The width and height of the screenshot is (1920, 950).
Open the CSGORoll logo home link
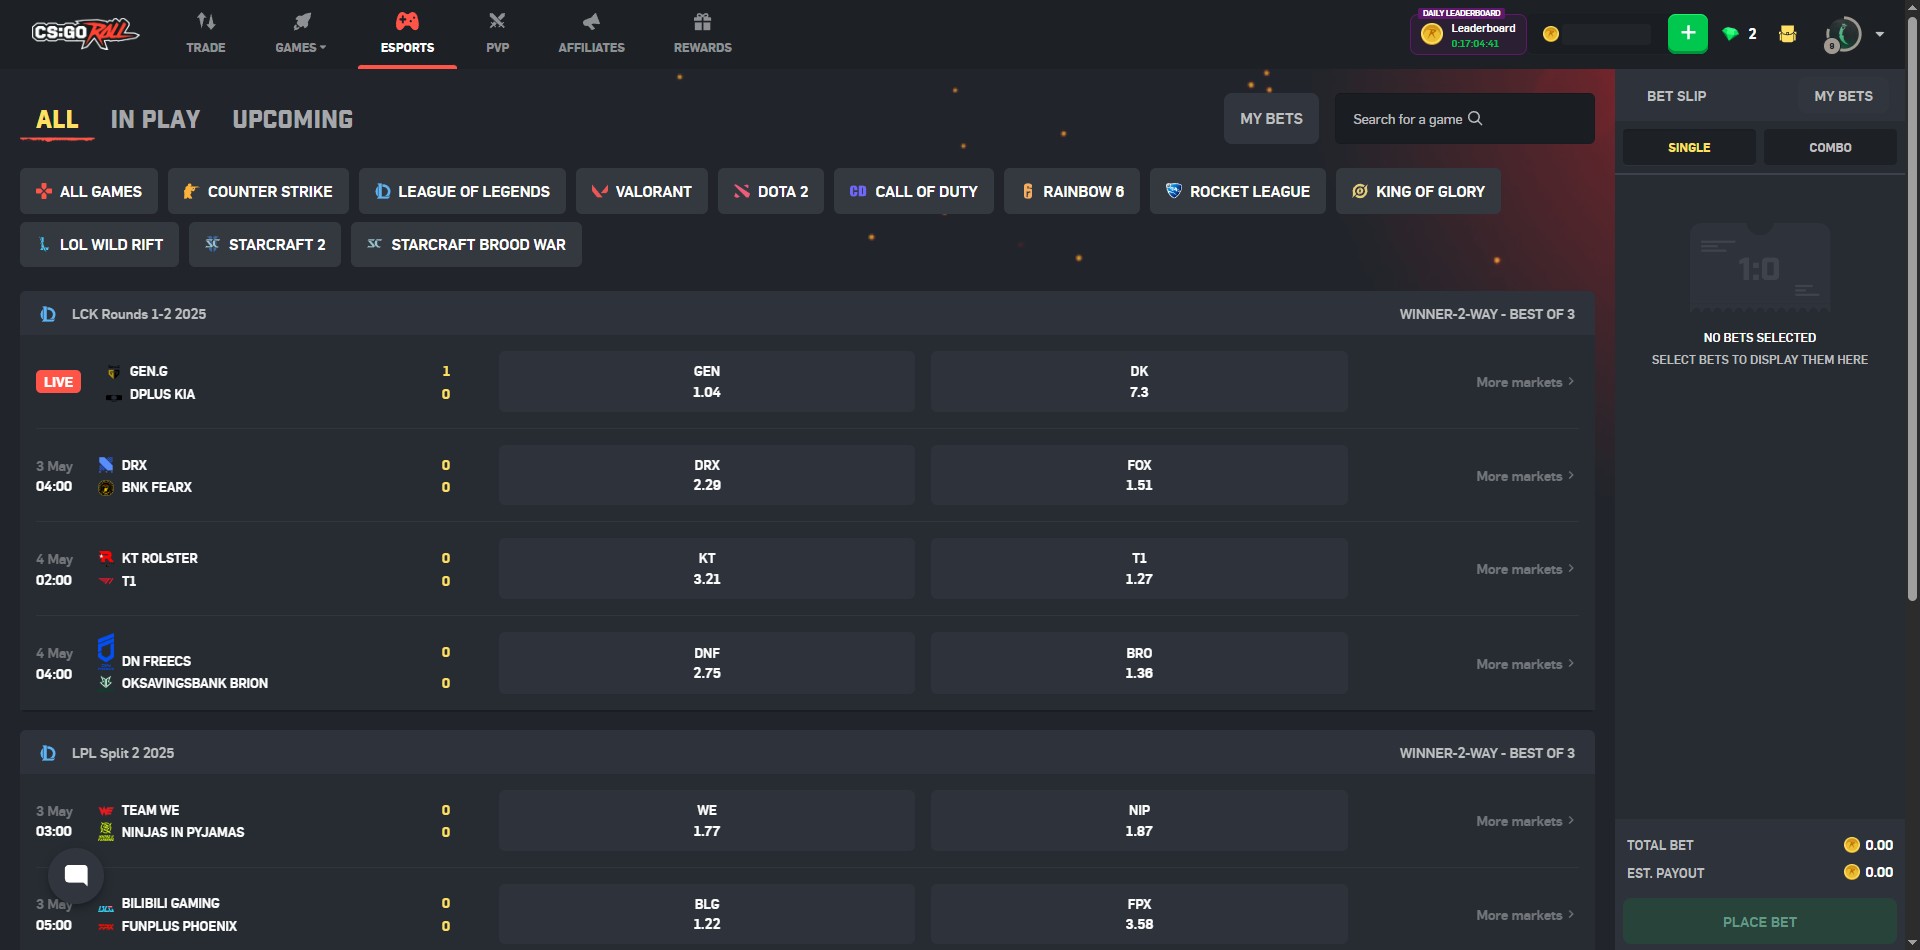pyautogui.click(x=84, y=34)
